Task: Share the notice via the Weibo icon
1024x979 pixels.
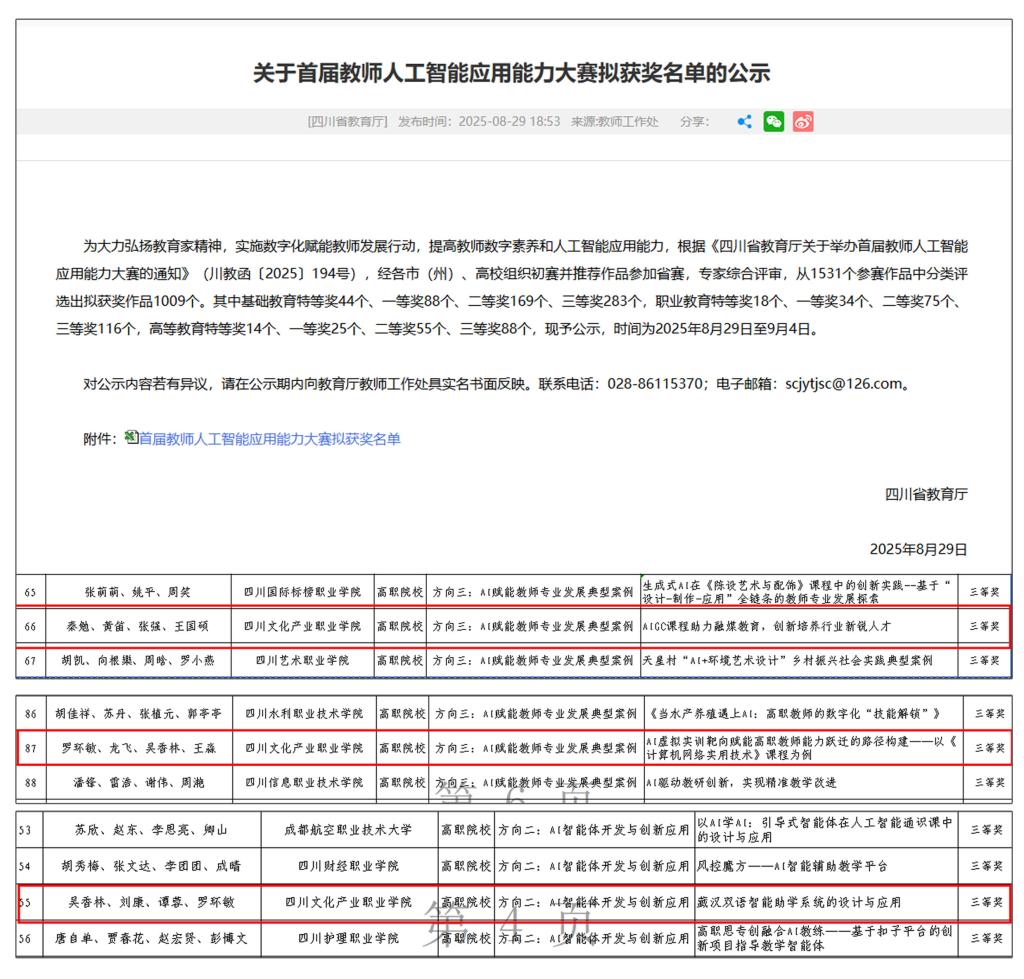Action: click(x=803, y=122)
